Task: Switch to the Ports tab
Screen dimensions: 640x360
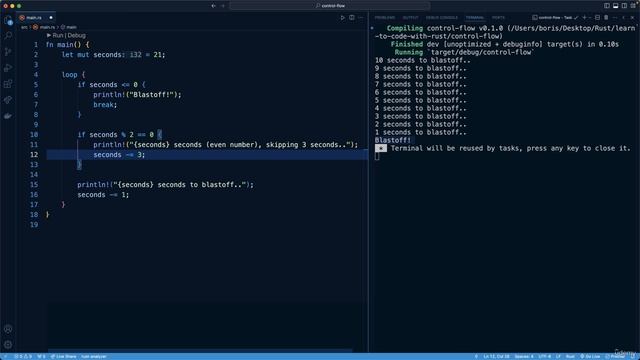Action: pyautogui.click(x=498, y=18)
